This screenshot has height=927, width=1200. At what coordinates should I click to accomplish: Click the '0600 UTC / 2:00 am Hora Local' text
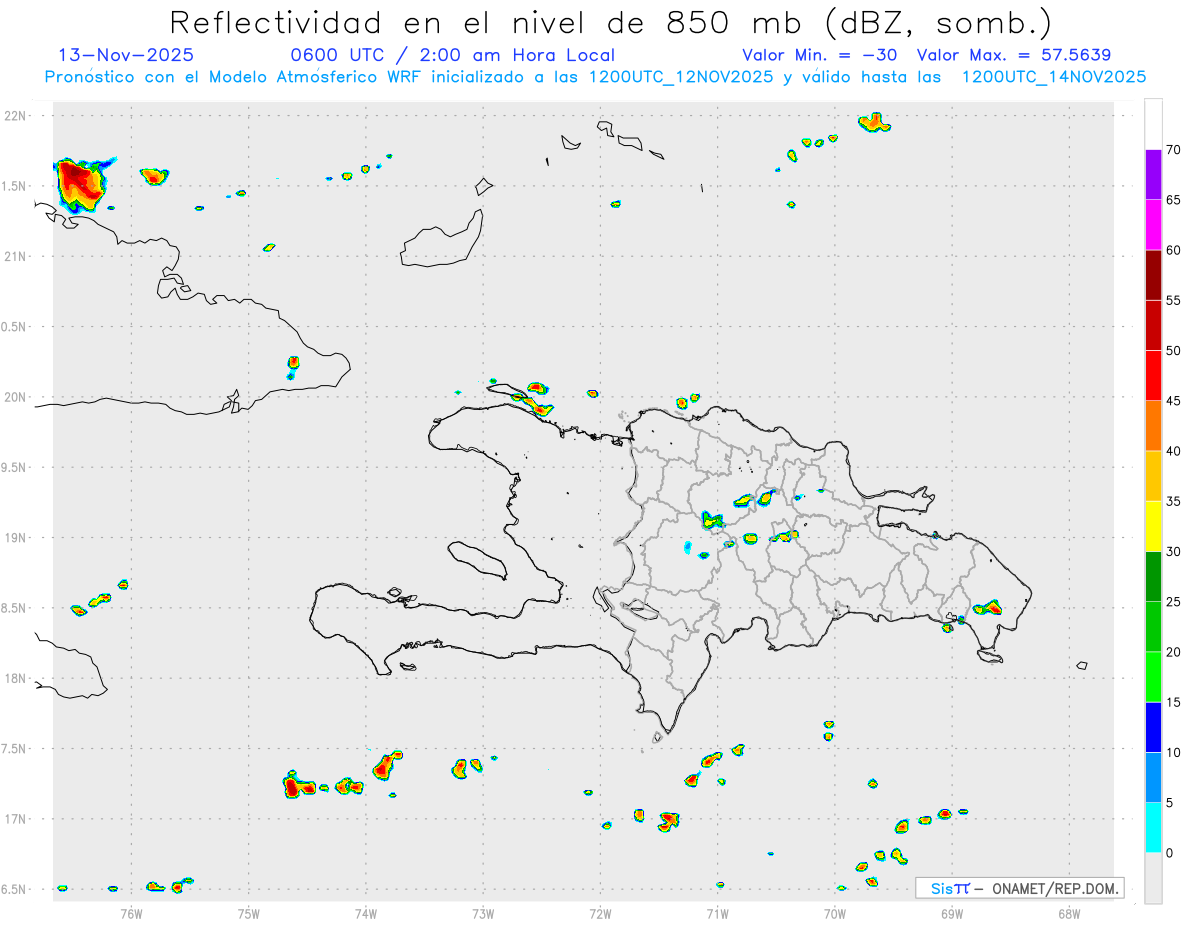[453, 55]
